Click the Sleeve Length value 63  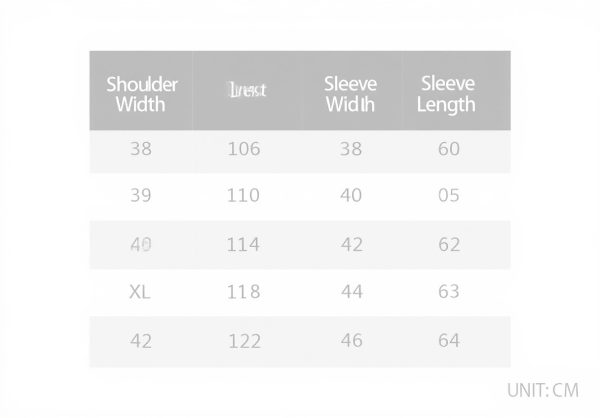(x=449, y=292)
